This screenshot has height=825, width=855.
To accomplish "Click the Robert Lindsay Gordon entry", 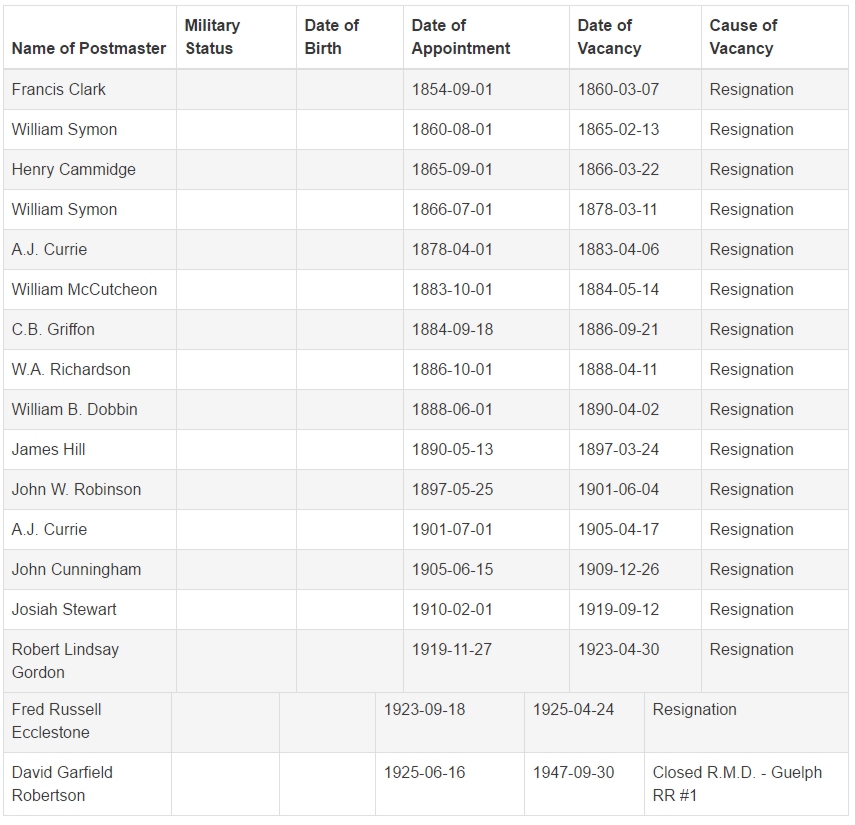I will [65, 661].
